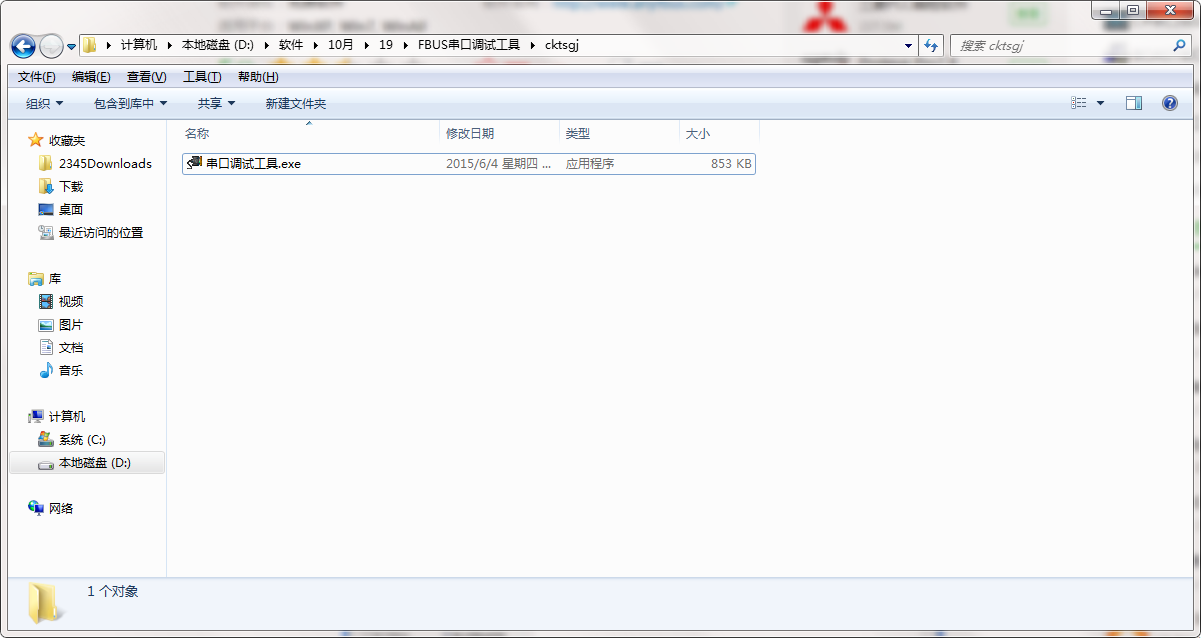Select 库 in the navigation pane
This screenshot has width=1201, height=638.
coord(55,278)
